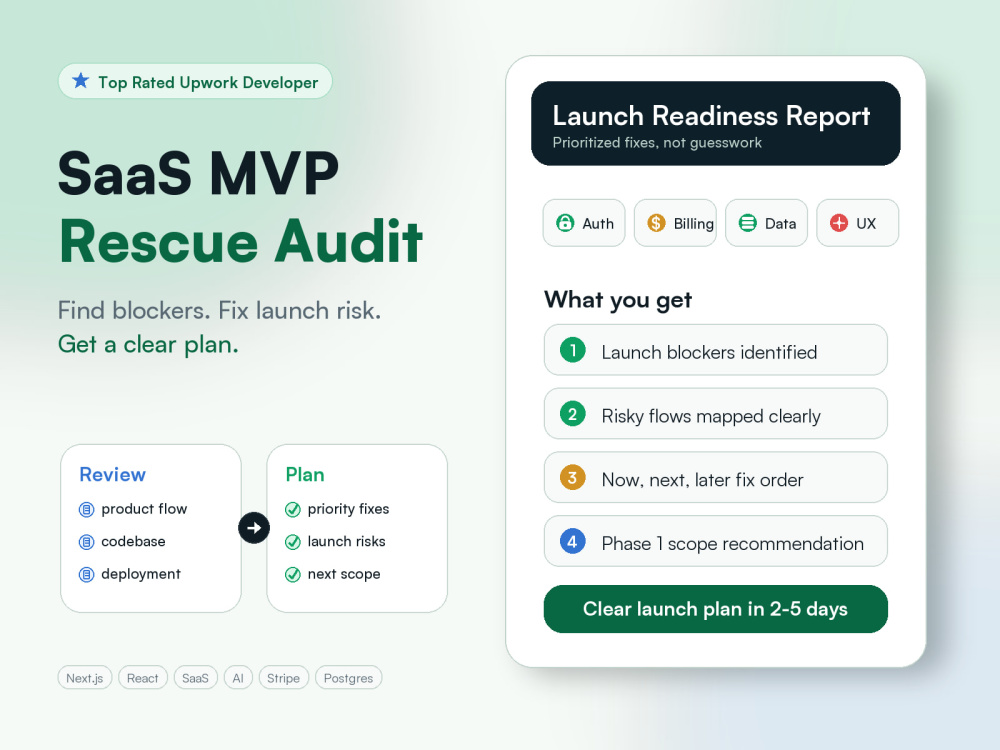Select the Billing chip

pos(675,223)
